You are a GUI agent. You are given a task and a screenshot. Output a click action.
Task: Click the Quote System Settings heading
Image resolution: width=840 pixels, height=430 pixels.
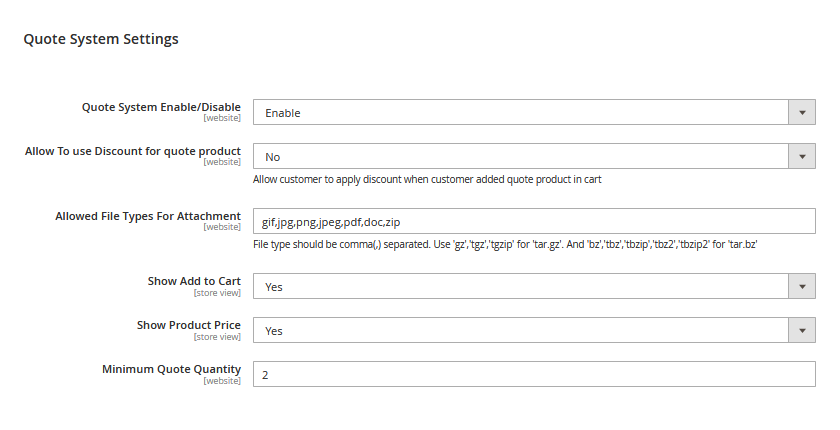(101, 39)
